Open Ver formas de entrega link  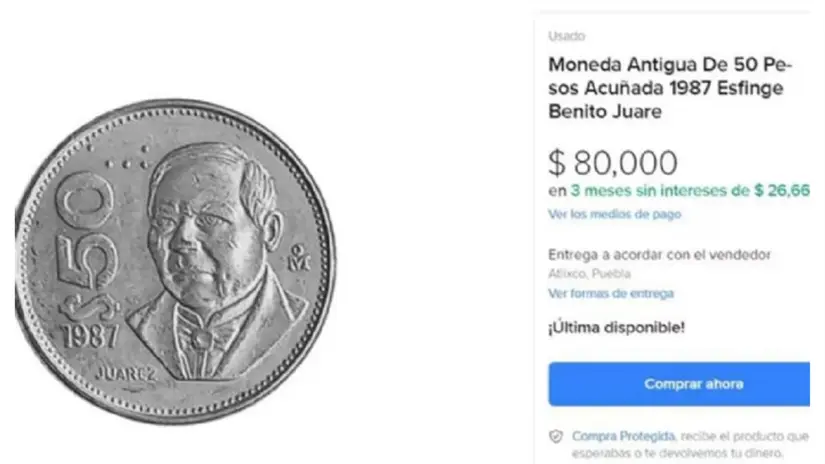click(611, 293)
